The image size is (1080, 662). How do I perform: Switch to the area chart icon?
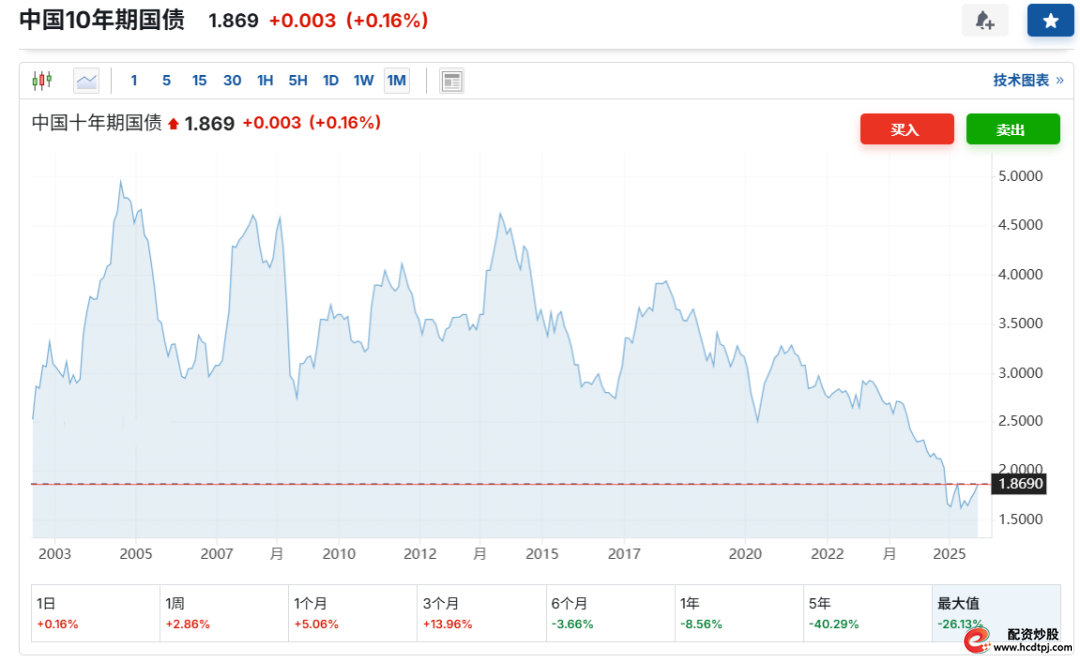[87, 80]
